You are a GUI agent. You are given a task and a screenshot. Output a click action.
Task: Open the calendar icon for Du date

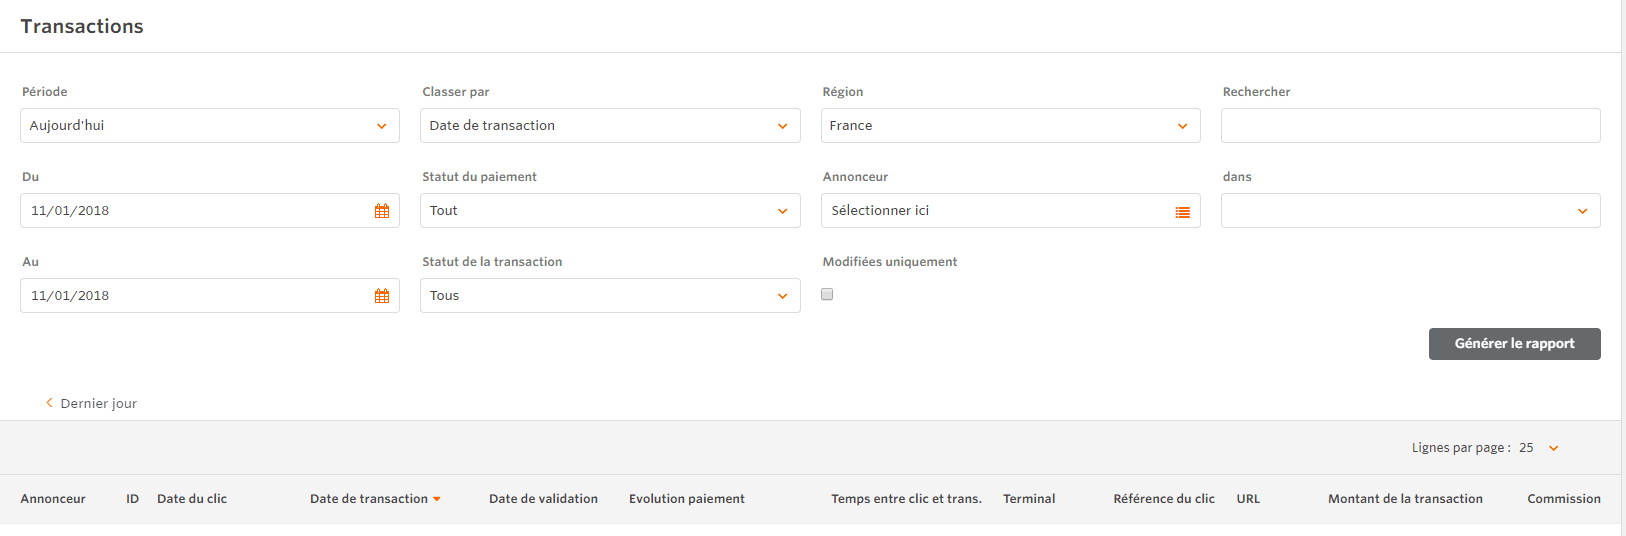pyautogui.click(x=382, y=211)
